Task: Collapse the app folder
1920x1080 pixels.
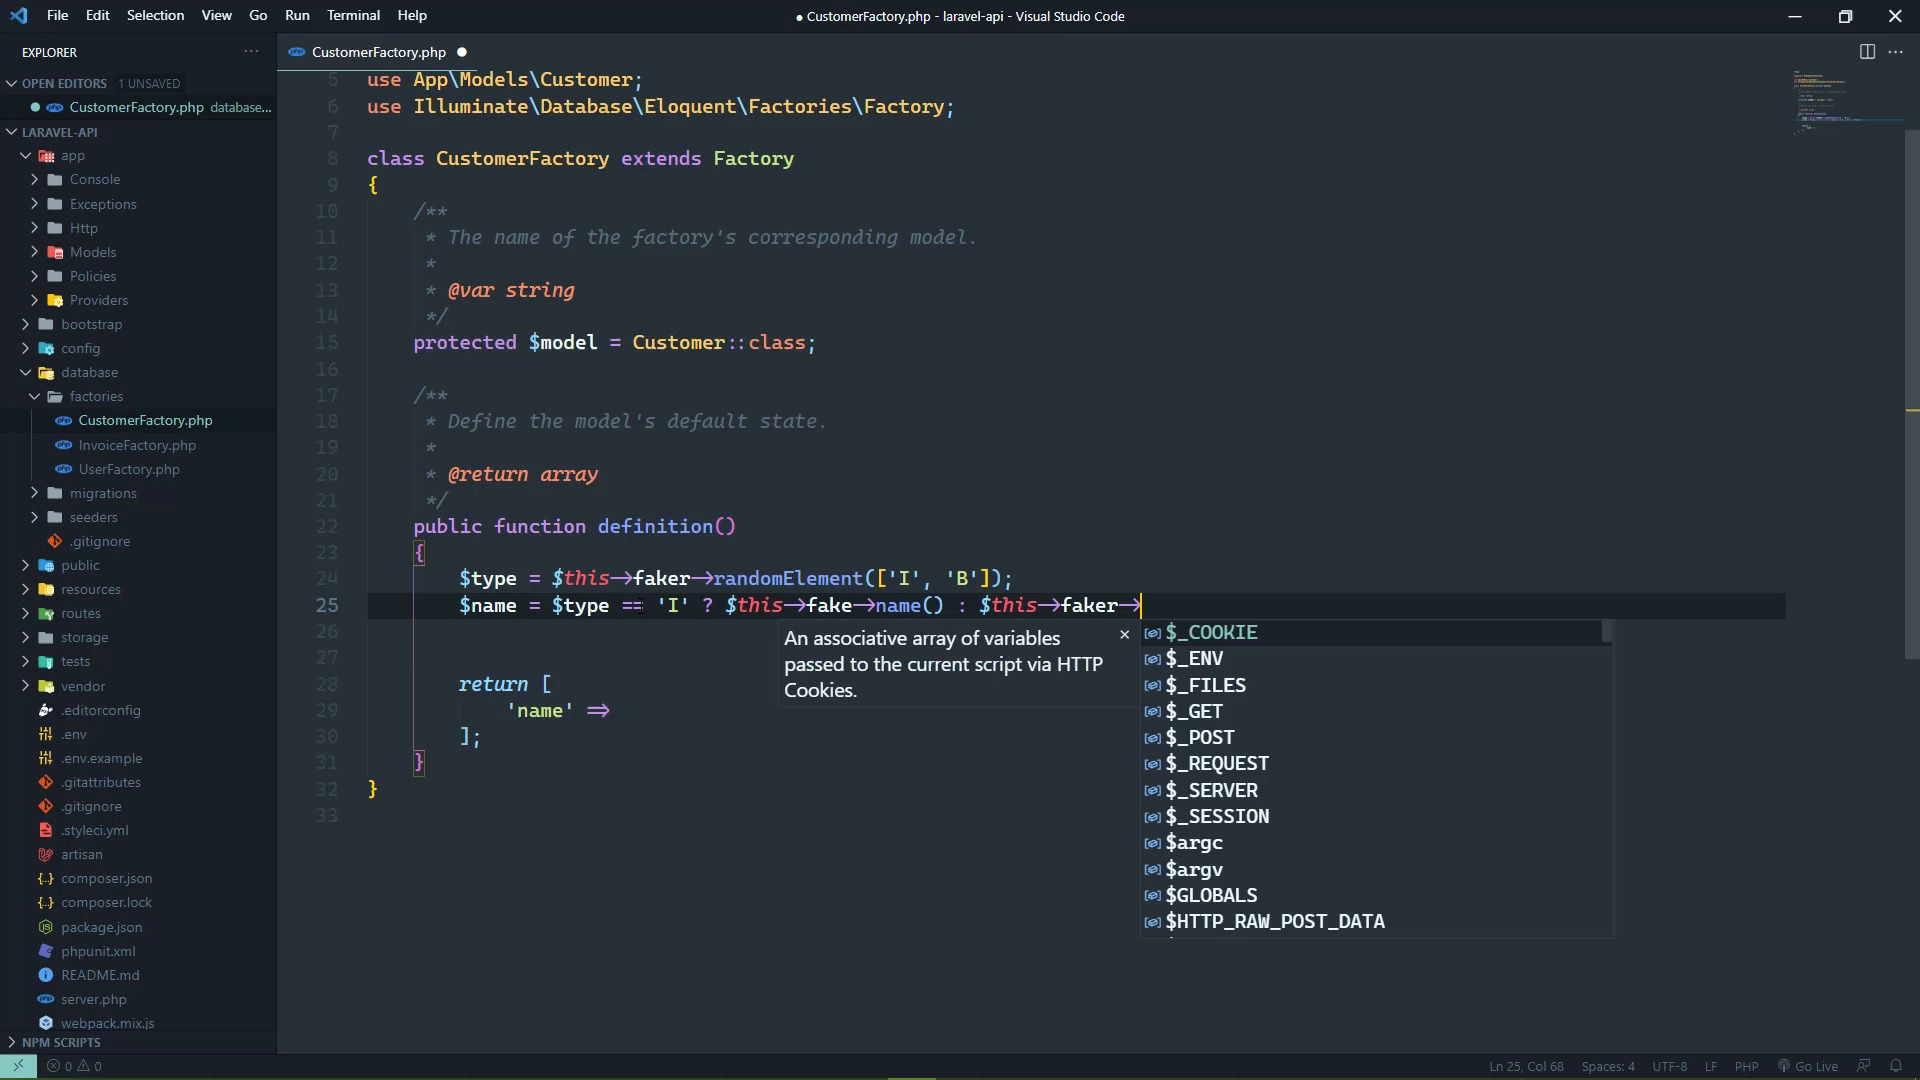Action: tap(73, 156)
